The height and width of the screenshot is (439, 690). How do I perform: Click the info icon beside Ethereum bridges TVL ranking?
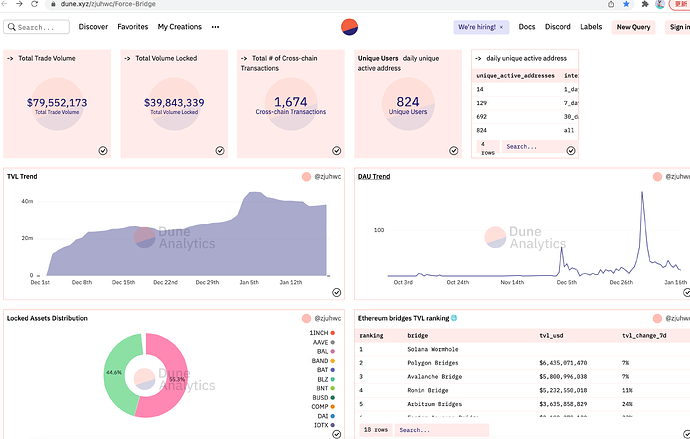[454, 318]
